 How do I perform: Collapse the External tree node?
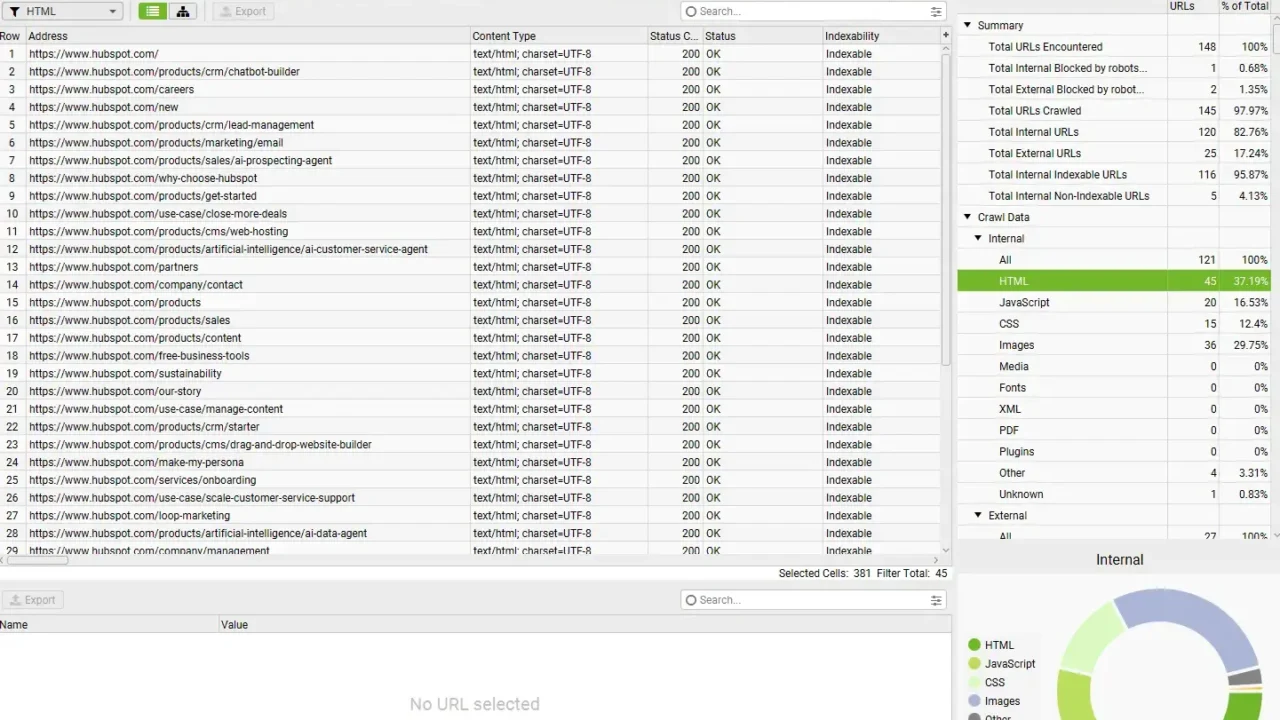click(978, 515)
